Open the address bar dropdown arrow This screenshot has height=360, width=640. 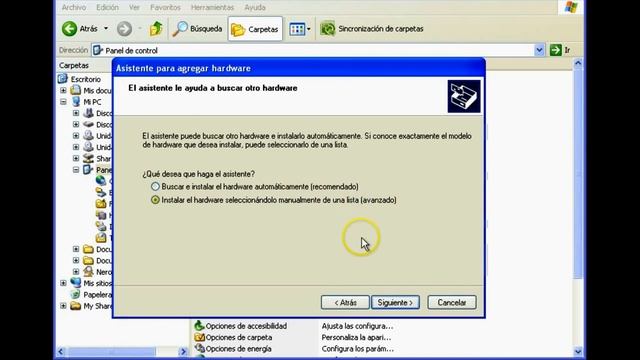pos(539,50)
